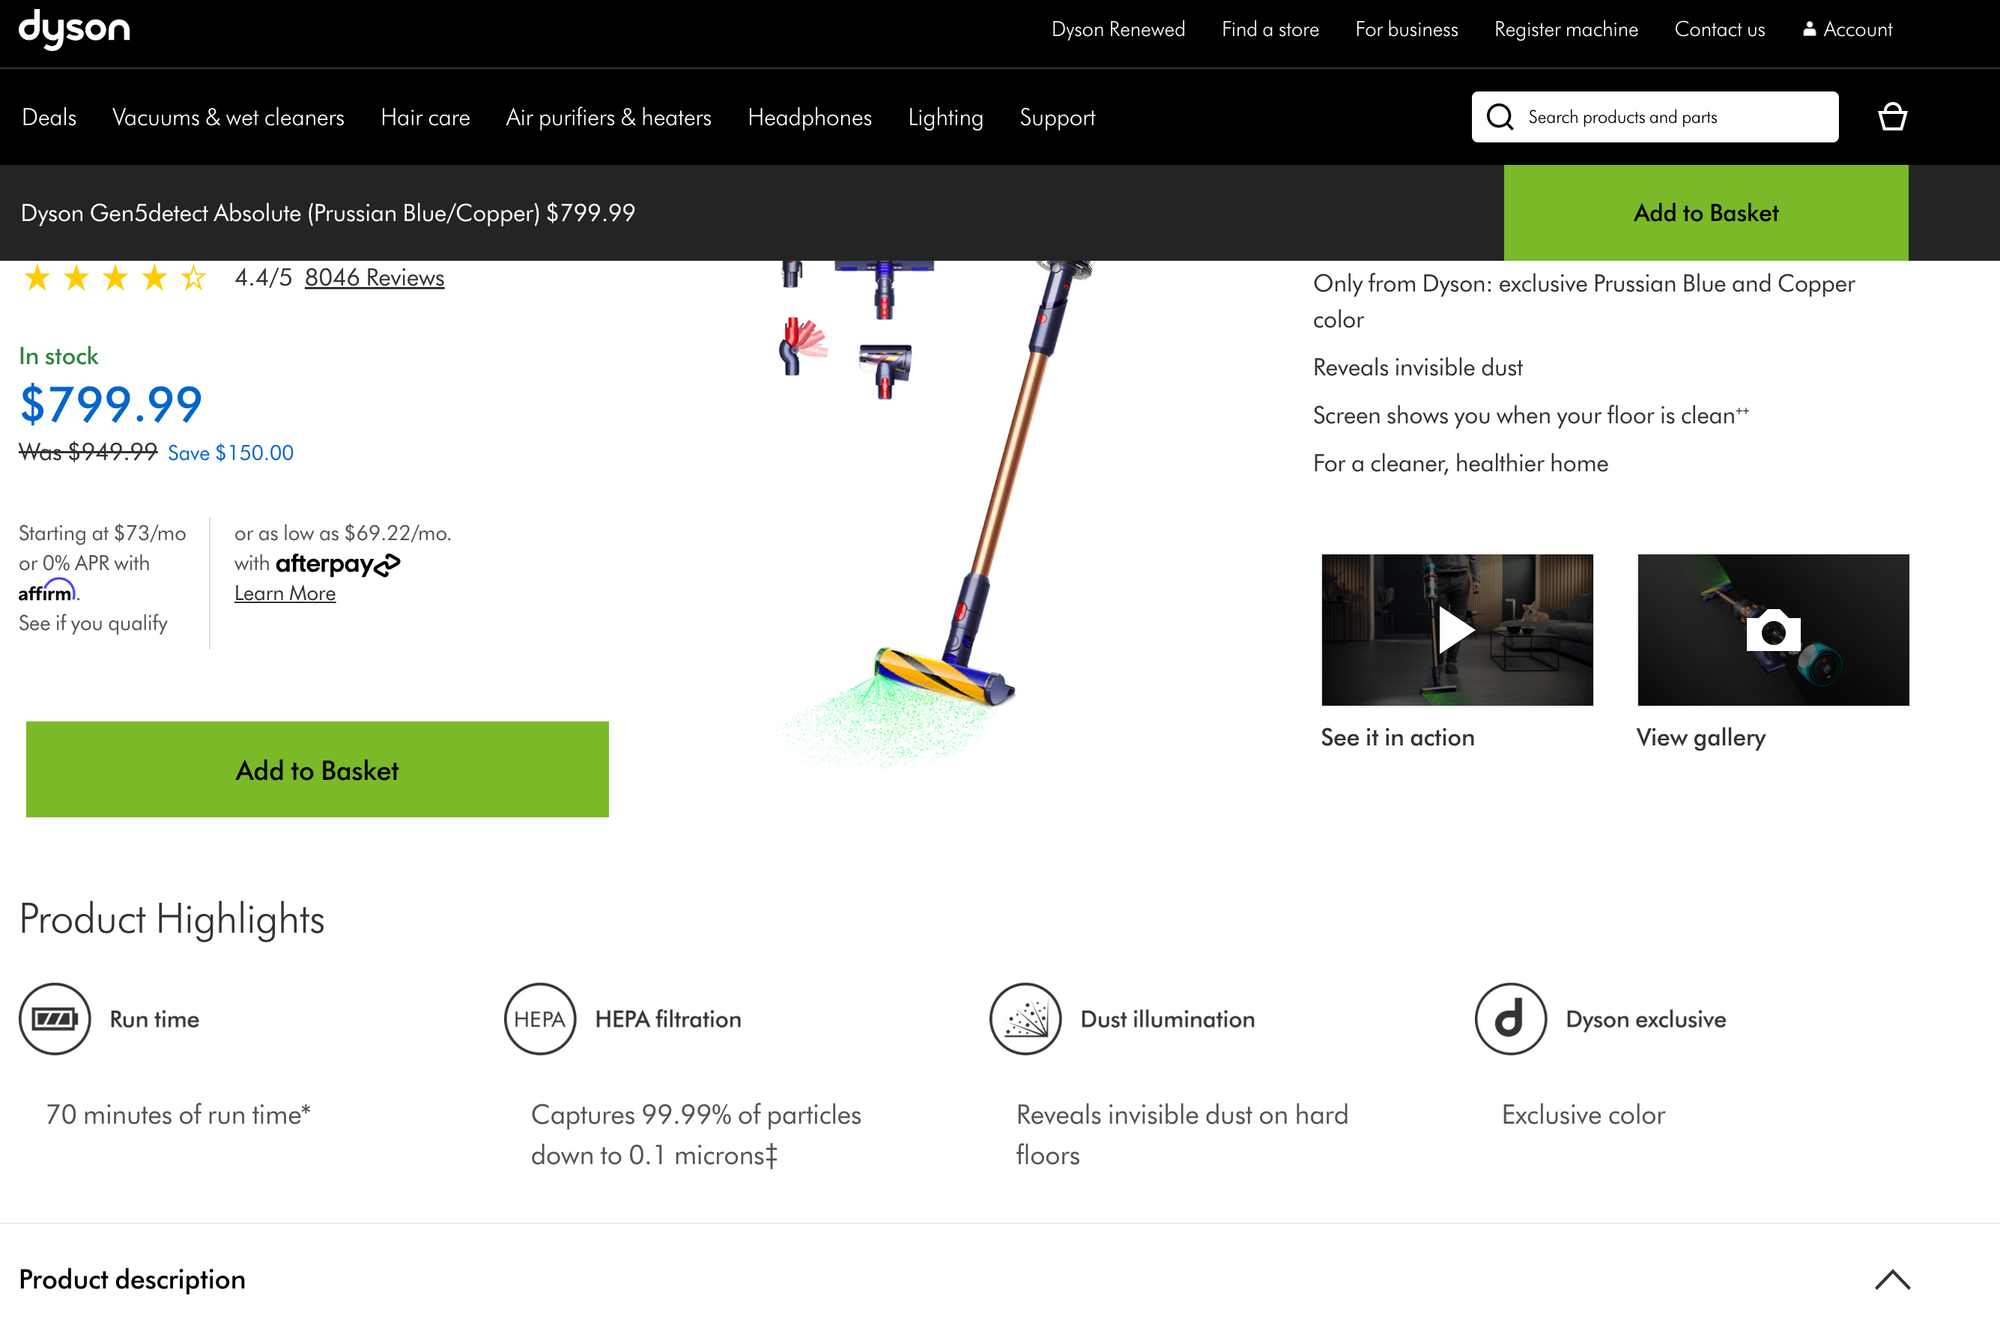The image size is (2000, 1335).
Task: Click the Afterpay logo
Action: 338,564
